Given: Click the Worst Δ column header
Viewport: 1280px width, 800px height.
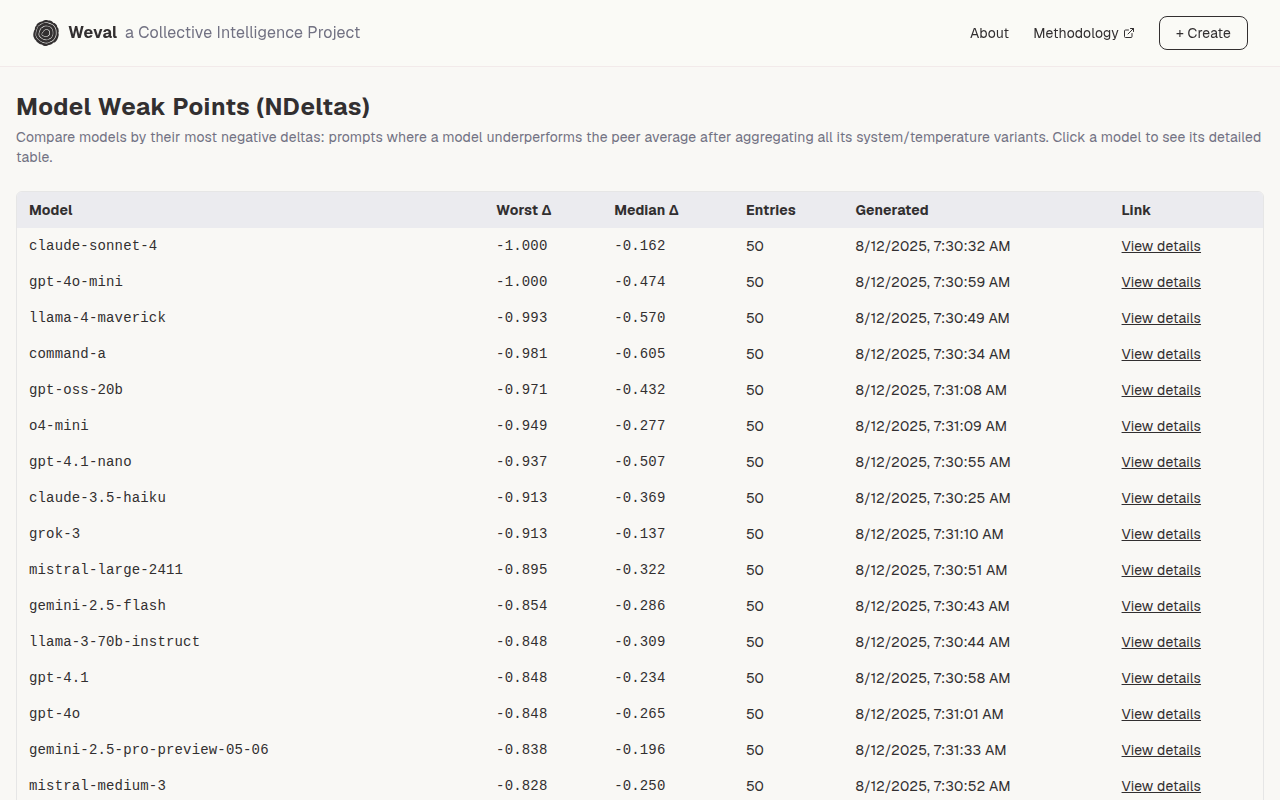Looking at the screenshot, I should point(524,210).
